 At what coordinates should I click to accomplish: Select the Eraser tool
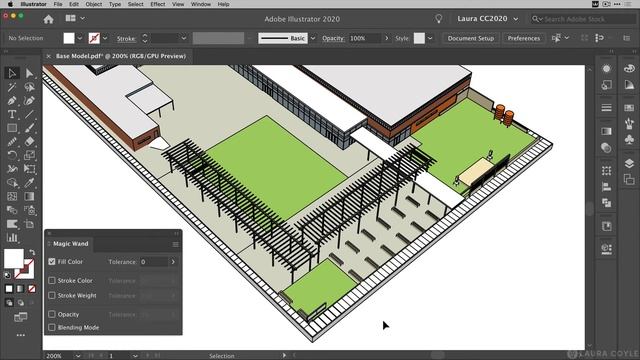point(29,142)
